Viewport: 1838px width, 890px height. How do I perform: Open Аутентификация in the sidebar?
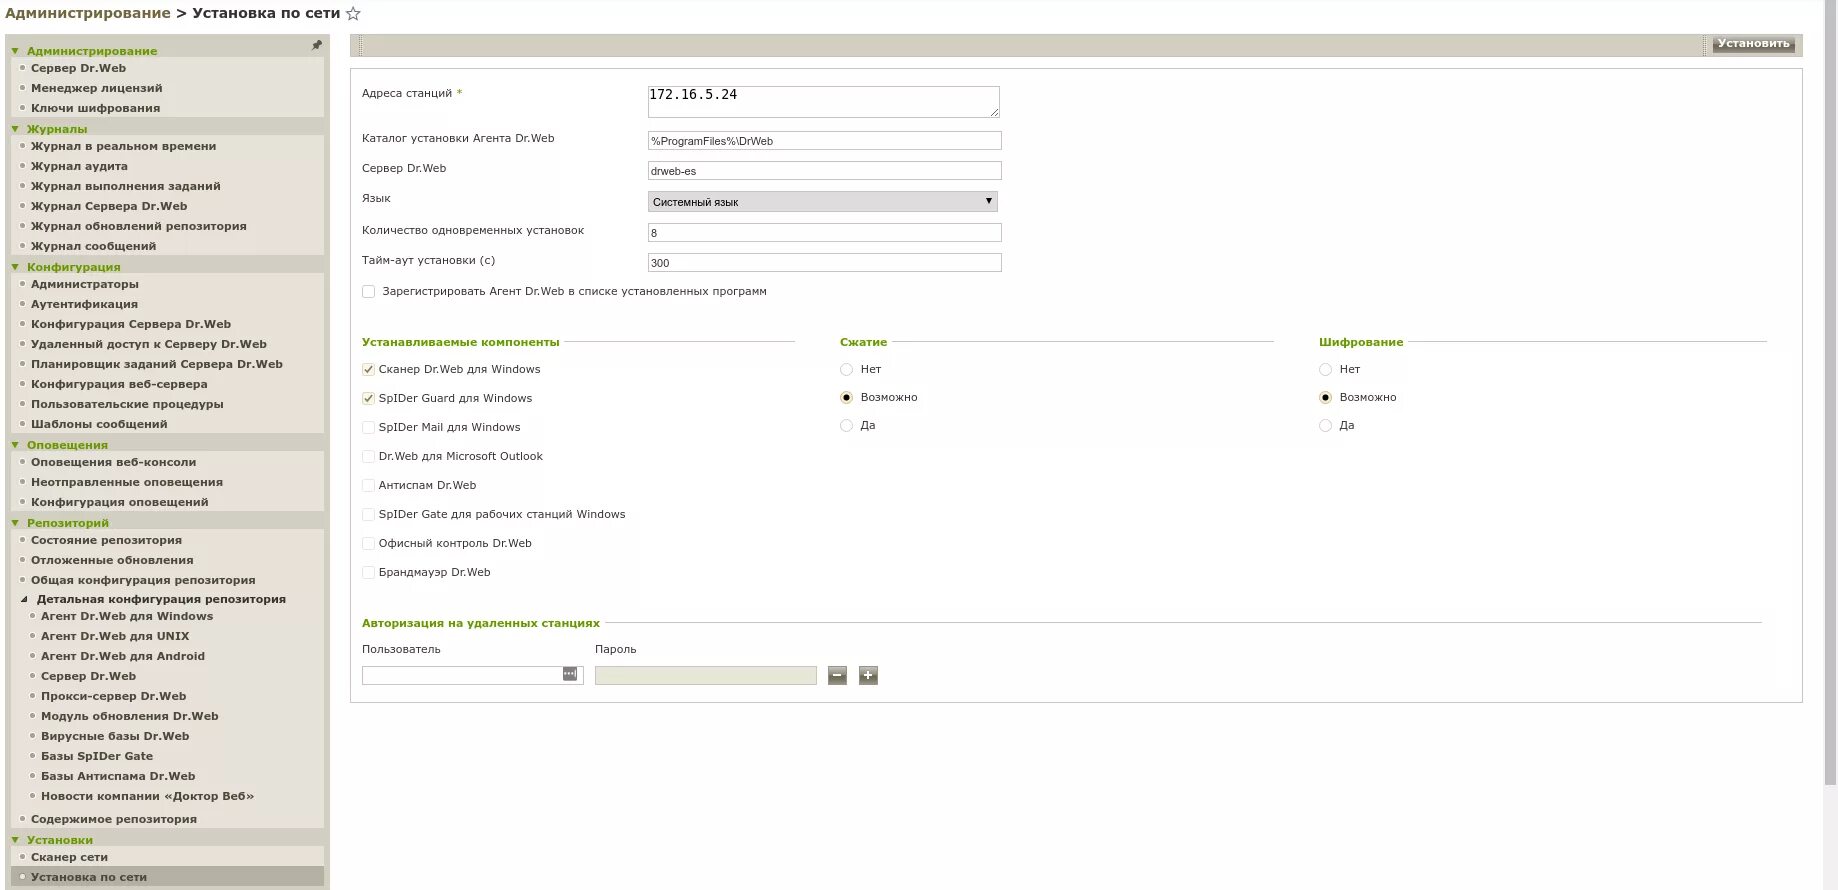pyautogui.click(x=84, y=304)
